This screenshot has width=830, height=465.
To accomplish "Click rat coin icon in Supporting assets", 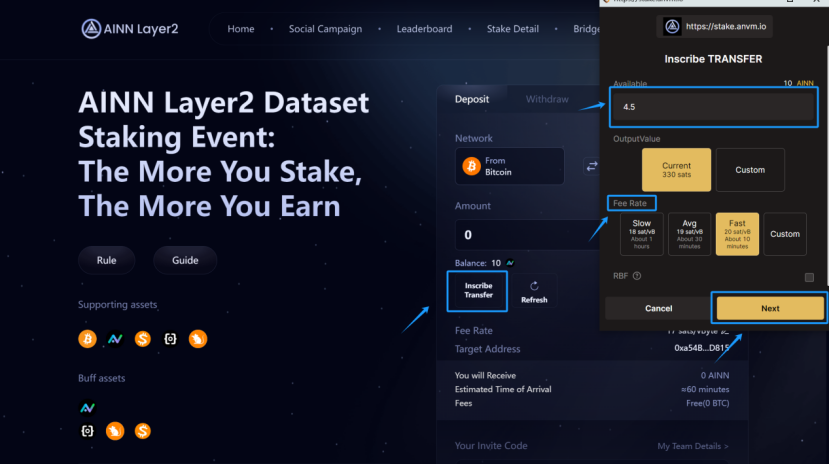I will click(198, 339).
